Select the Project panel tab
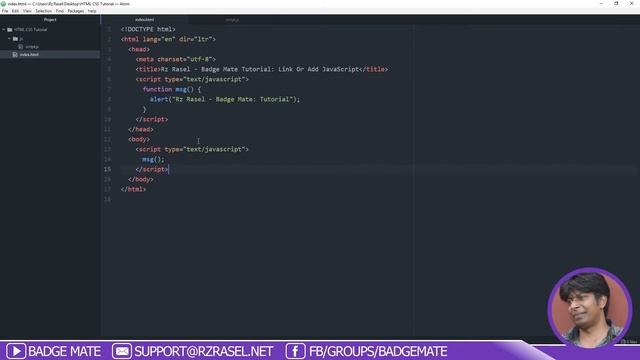 50,20
